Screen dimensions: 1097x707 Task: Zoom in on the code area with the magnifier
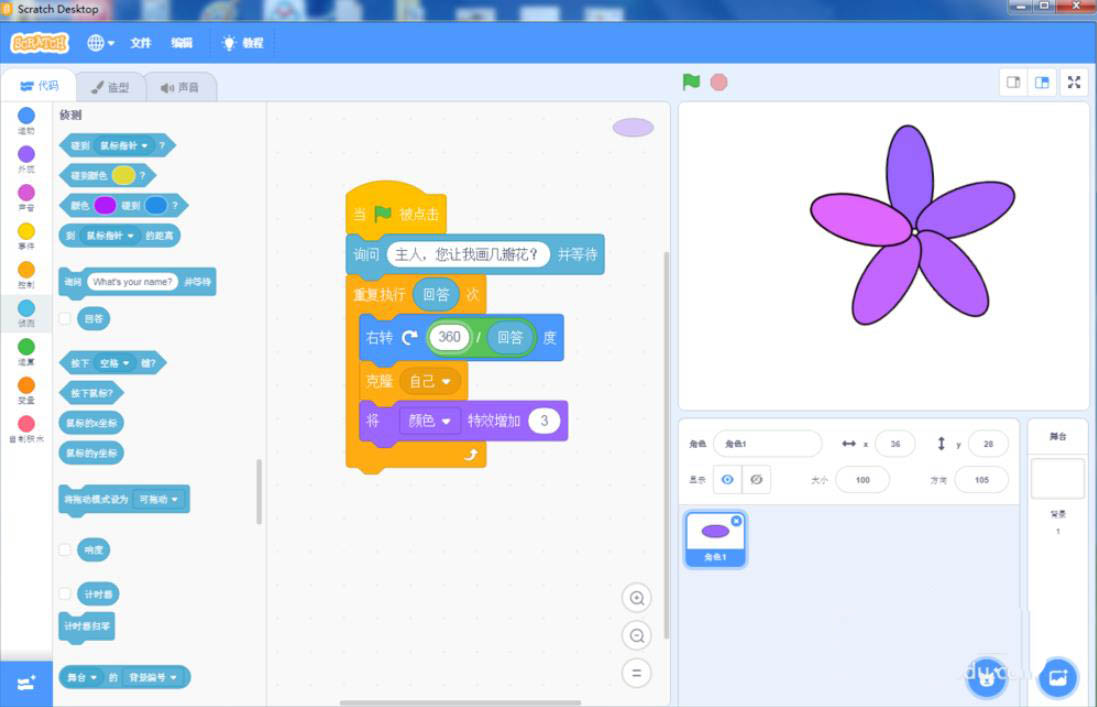(x=637, y=597)
